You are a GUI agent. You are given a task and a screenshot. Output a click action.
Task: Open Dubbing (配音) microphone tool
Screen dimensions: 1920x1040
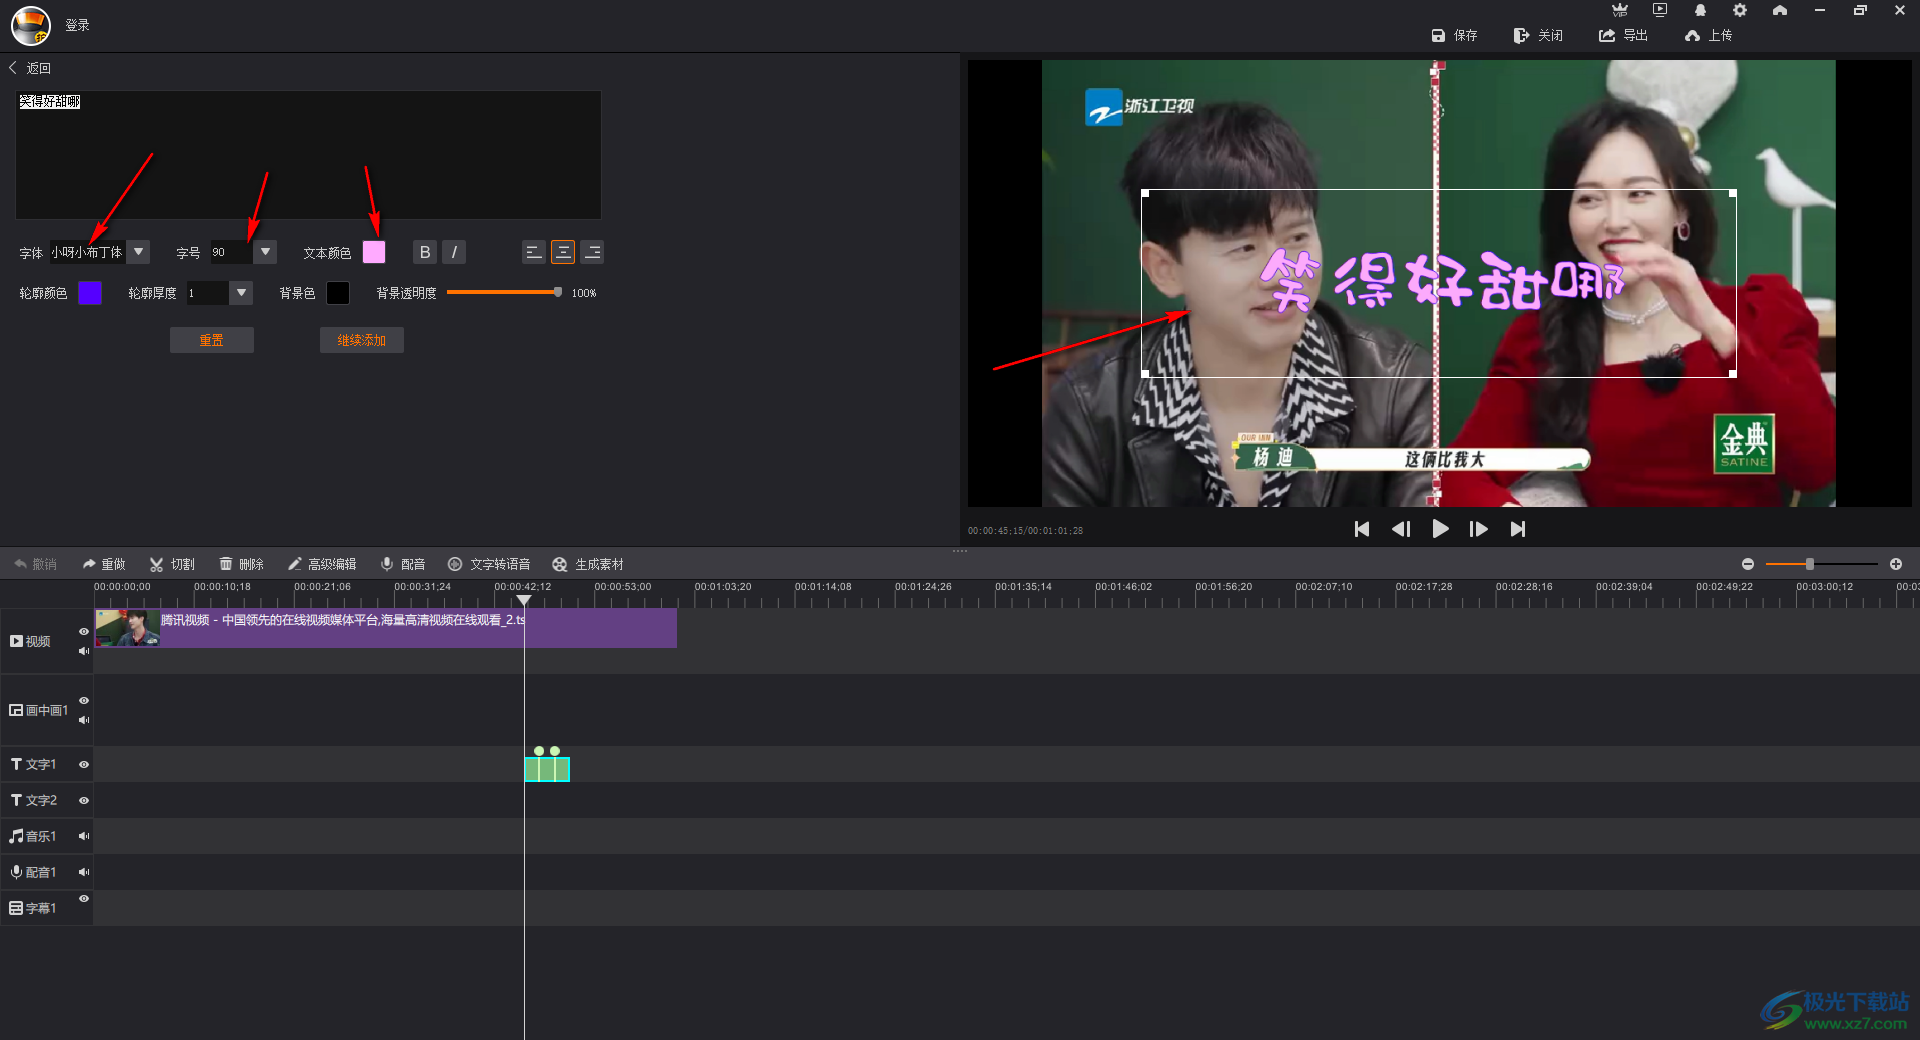(x=403, y=564)
